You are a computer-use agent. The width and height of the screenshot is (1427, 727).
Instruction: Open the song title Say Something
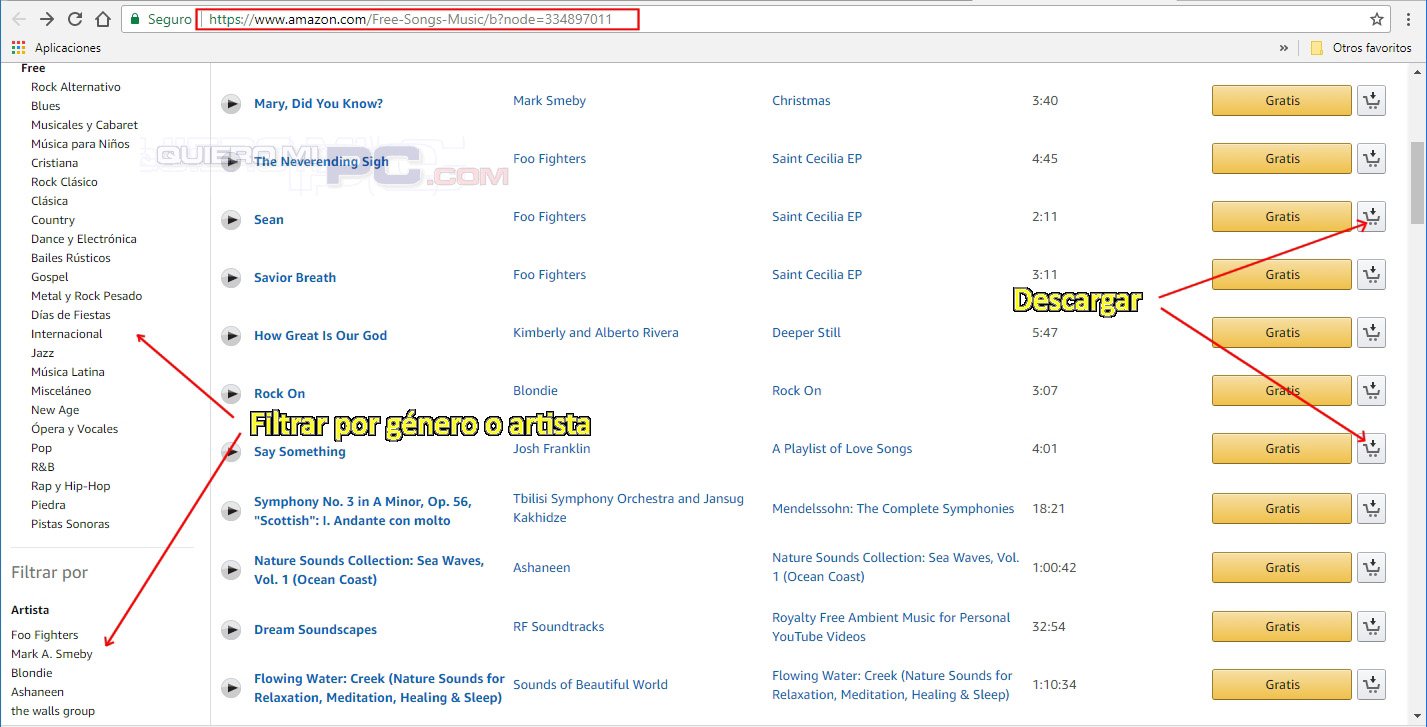tap(300, 452)
